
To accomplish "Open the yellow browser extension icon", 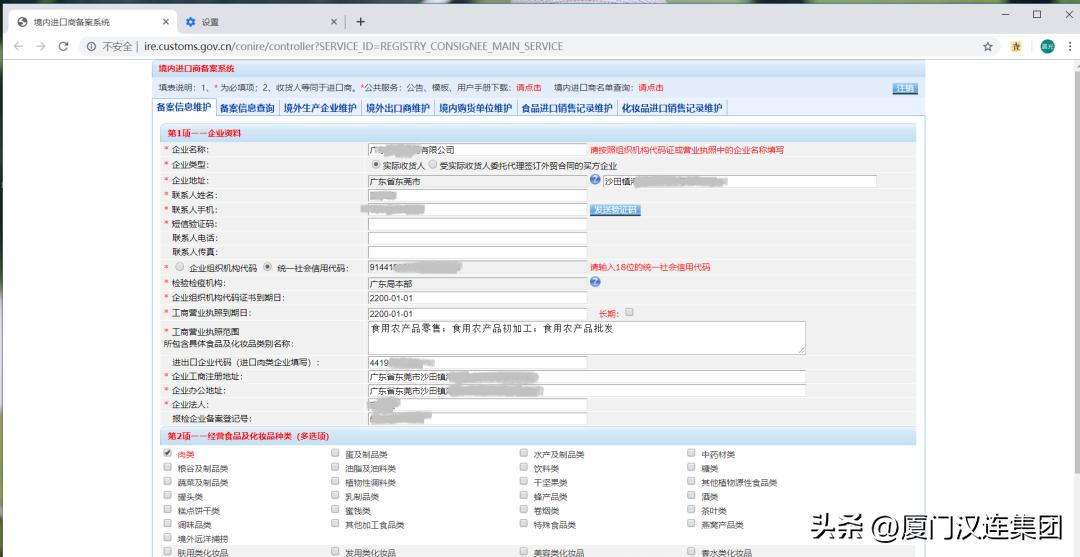I will [x=1016, y=46].
